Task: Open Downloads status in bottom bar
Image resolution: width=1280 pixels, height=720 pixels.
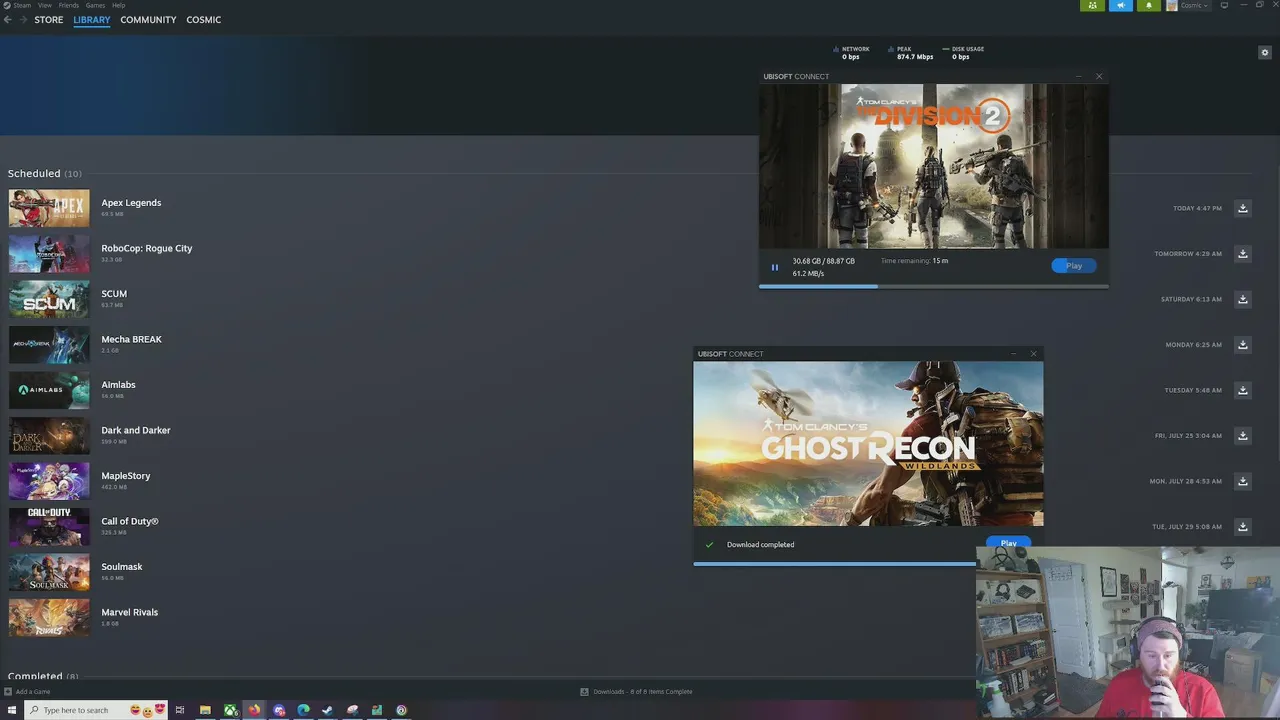Action: [636, 691]
